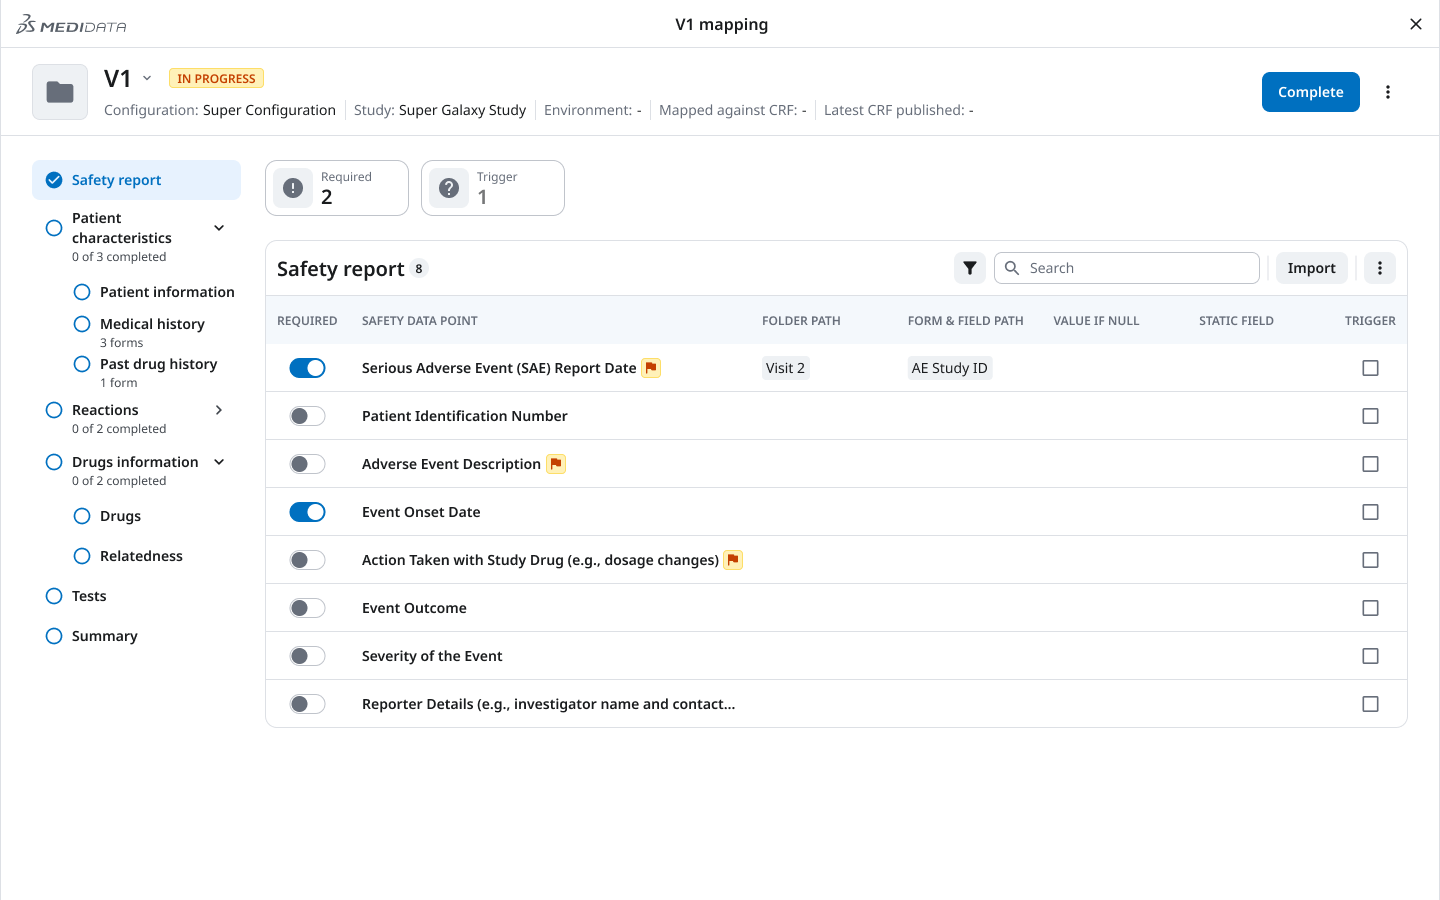Toggle Required for Severity of the Event
Image resolution: width=1440 pixels, height=900 pixels.
307,656
